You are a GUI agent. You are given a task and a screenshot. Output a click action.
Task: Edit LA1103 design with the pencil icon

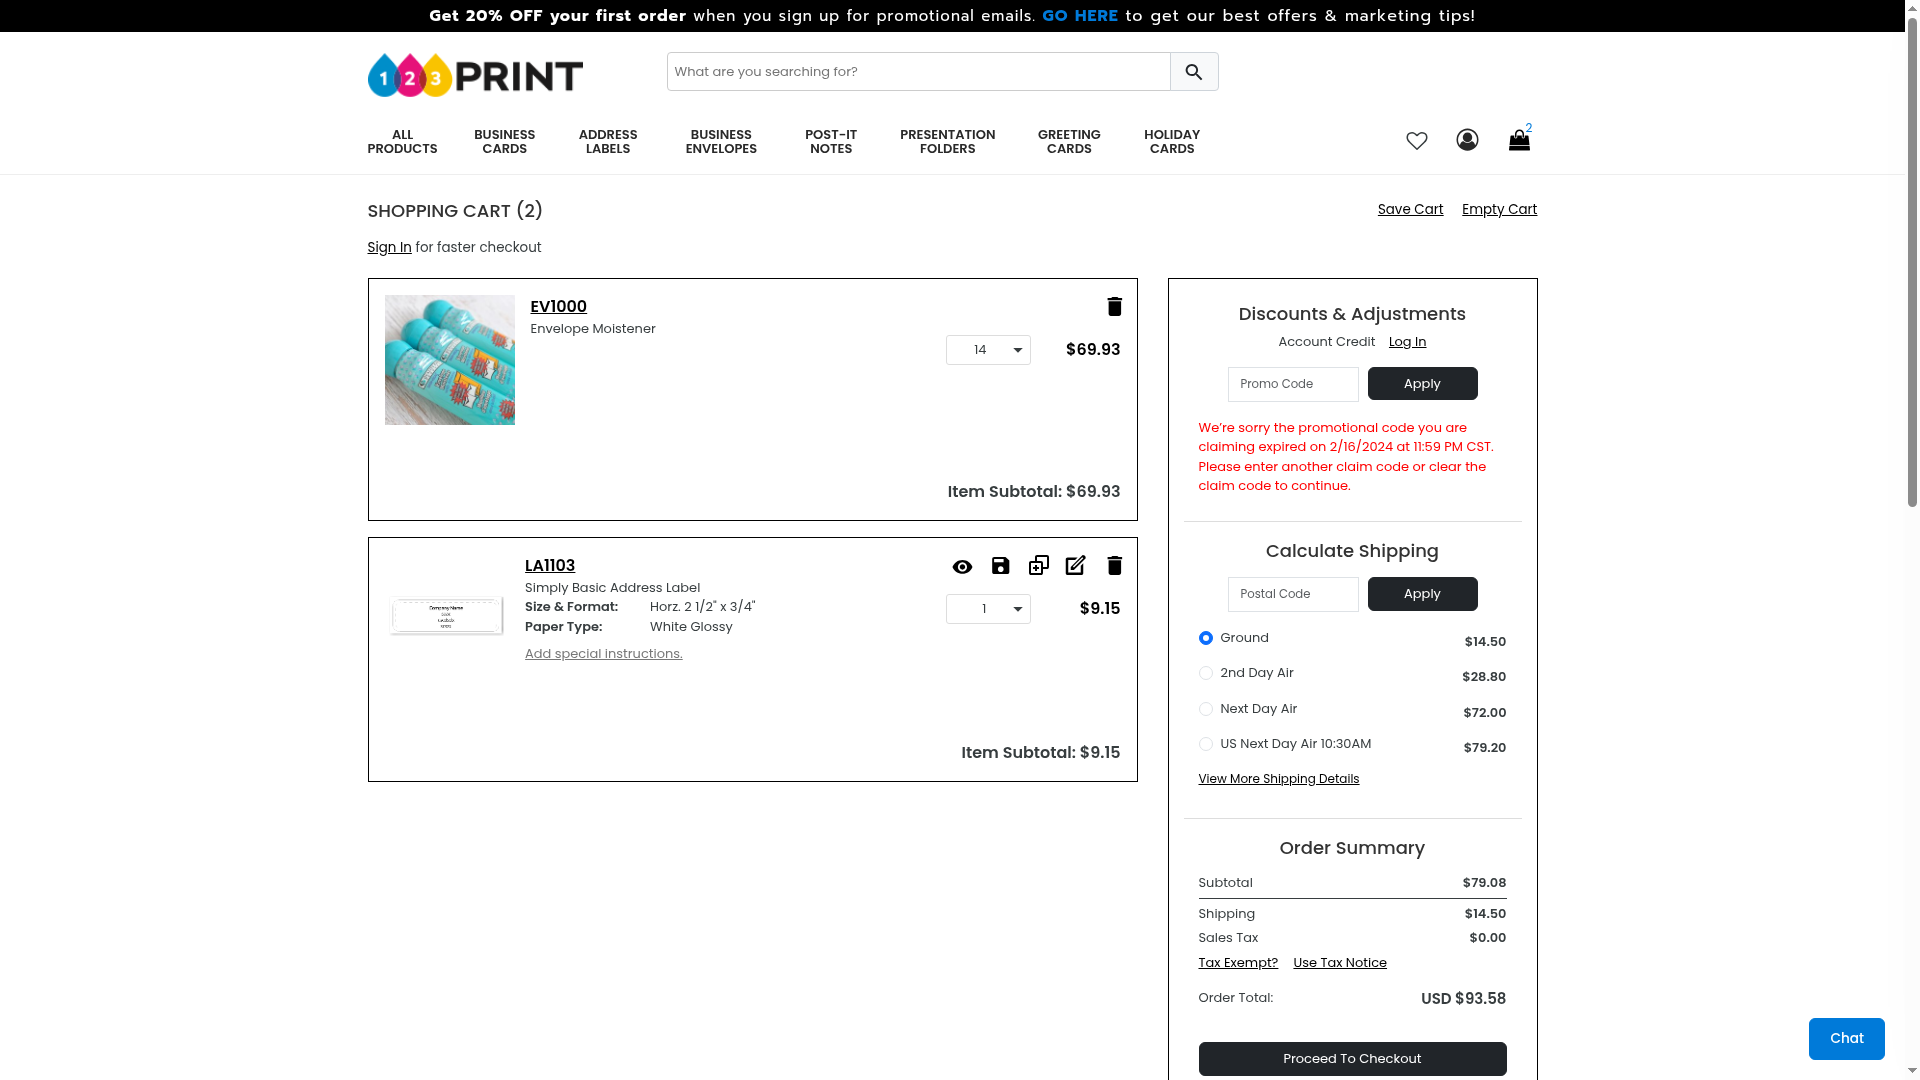(1075, 566)
